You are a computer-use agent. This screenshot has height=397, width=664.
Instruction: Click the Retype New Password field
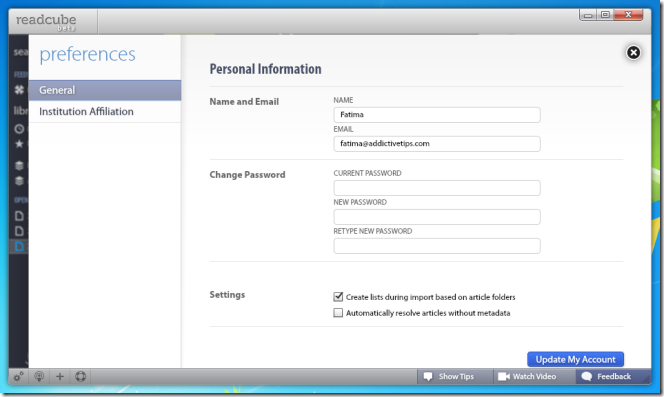tap(437, 246)
